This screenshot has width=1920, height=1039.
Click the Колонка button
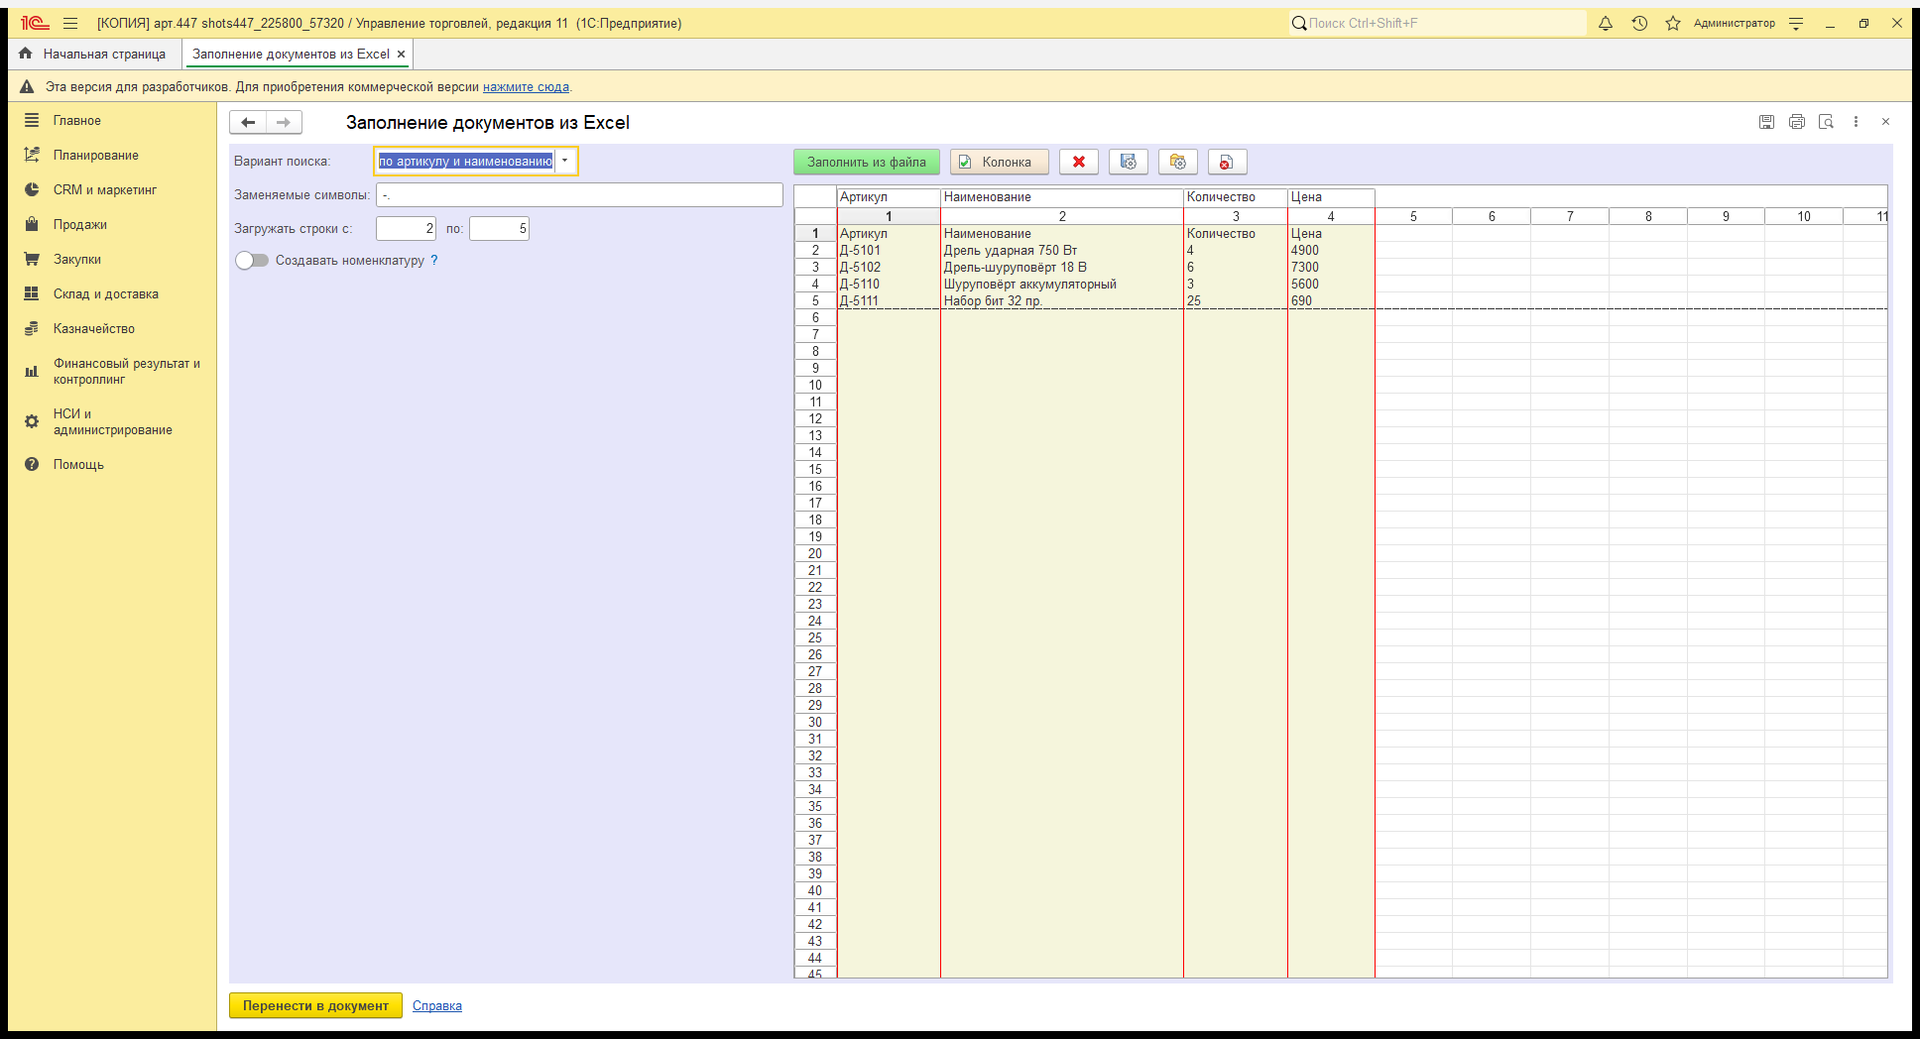pos(999,162)
